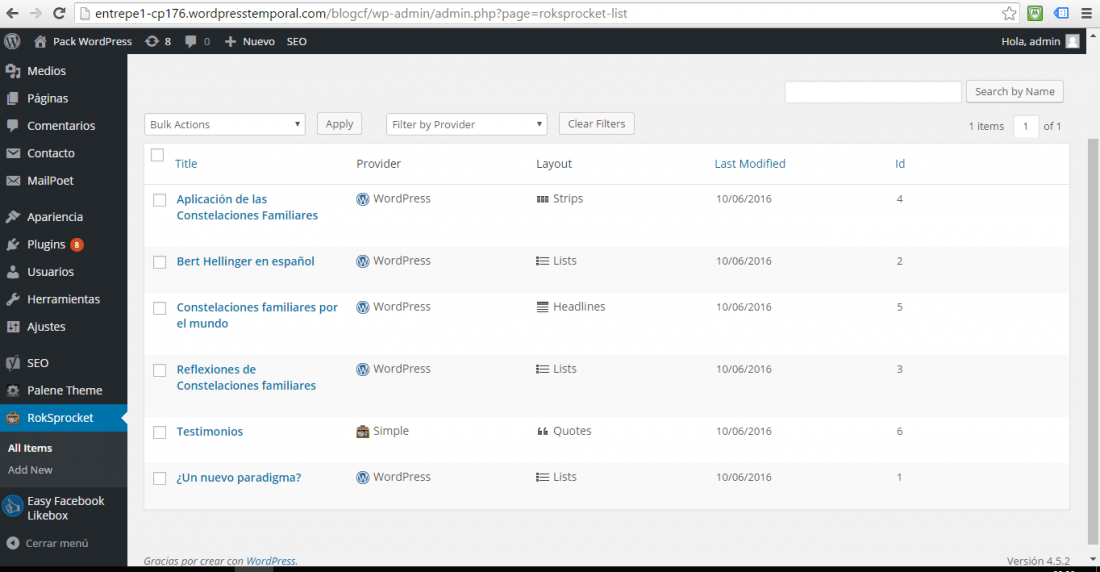1100x572 pixels.
Task: Click the Yoast SEO sidebar icon
Action: tap(13, 363)
